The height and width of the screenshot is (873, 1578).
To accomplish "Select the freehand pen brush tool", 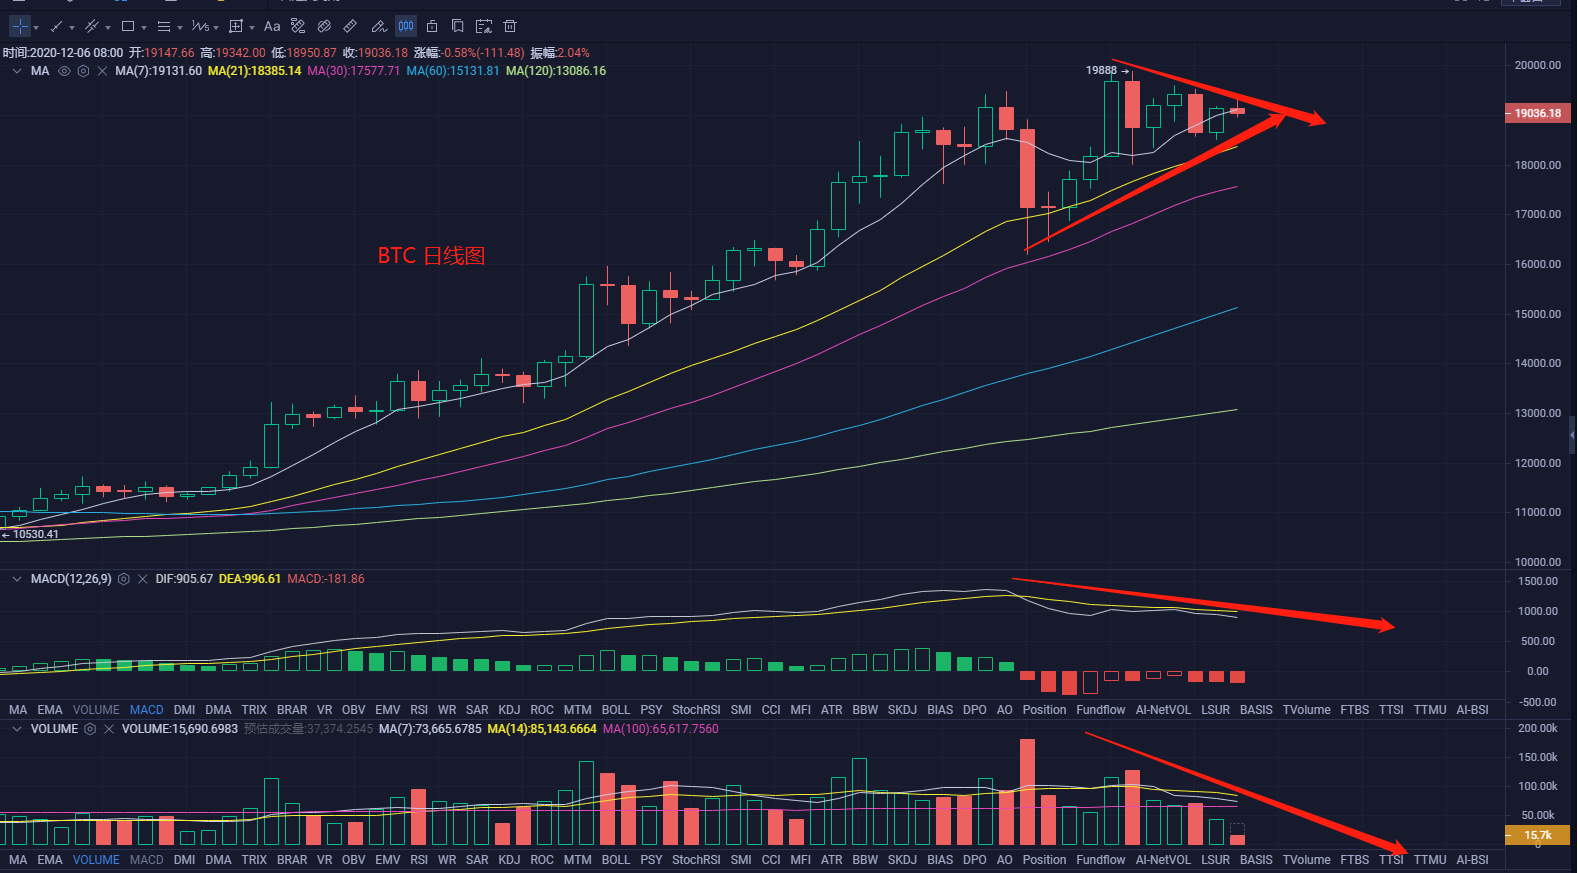I will (x=379, y=26).
